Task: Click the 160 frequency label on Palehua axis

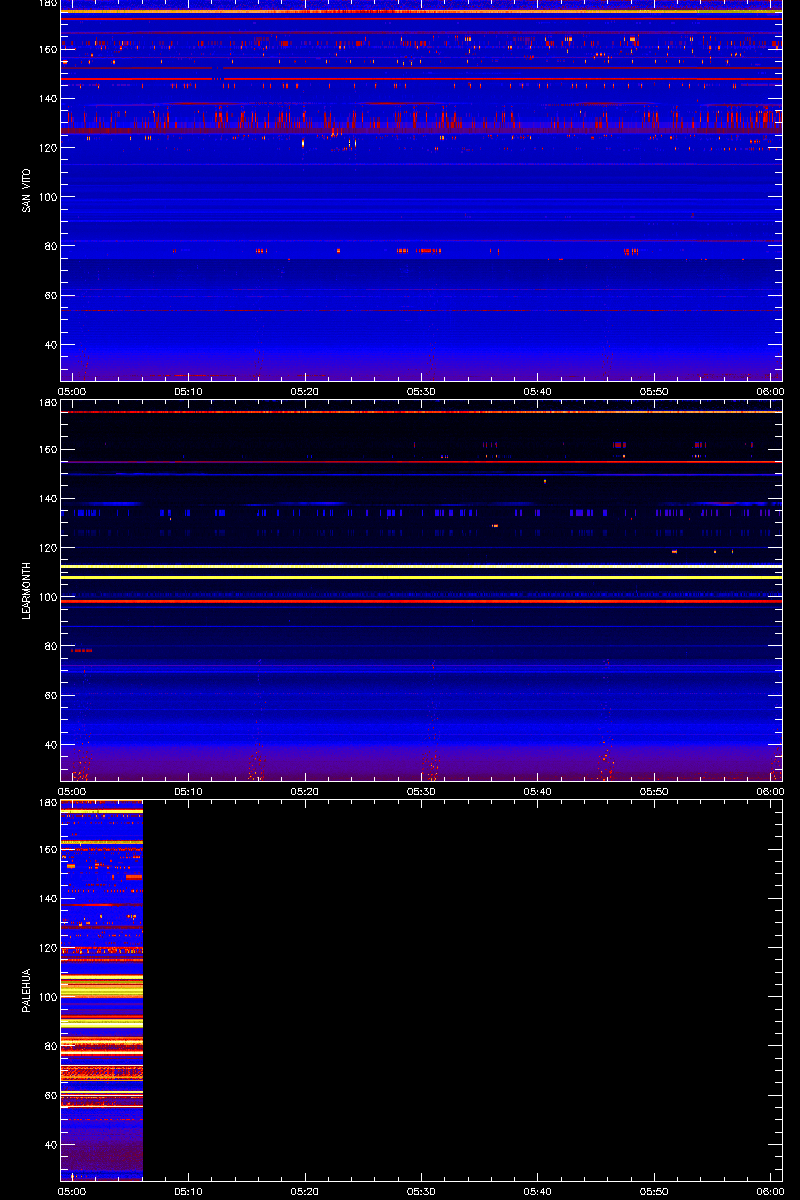Action: point(48,850)
